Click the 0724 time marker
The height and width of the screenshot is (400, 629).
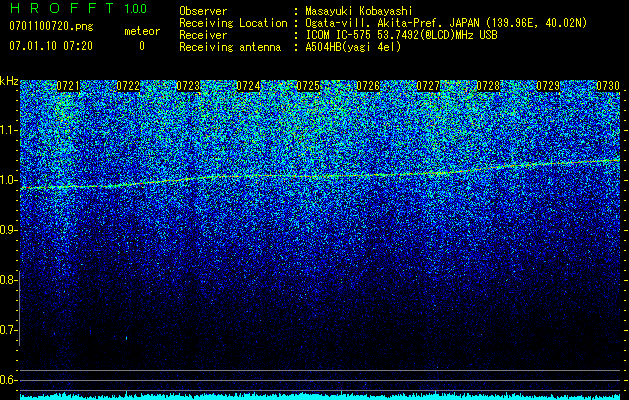coord(248,86)
